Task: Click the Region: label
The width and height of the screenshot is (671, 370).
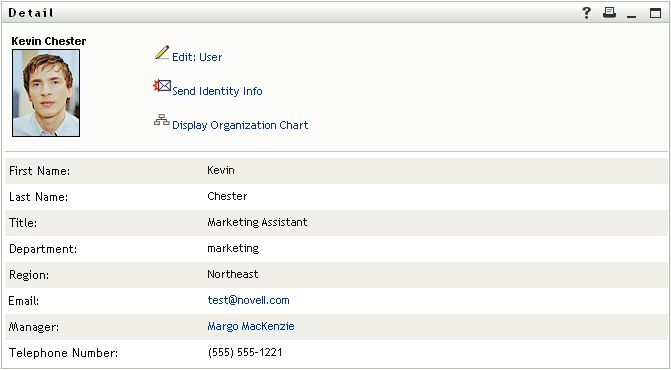Action: coord(29,275)
